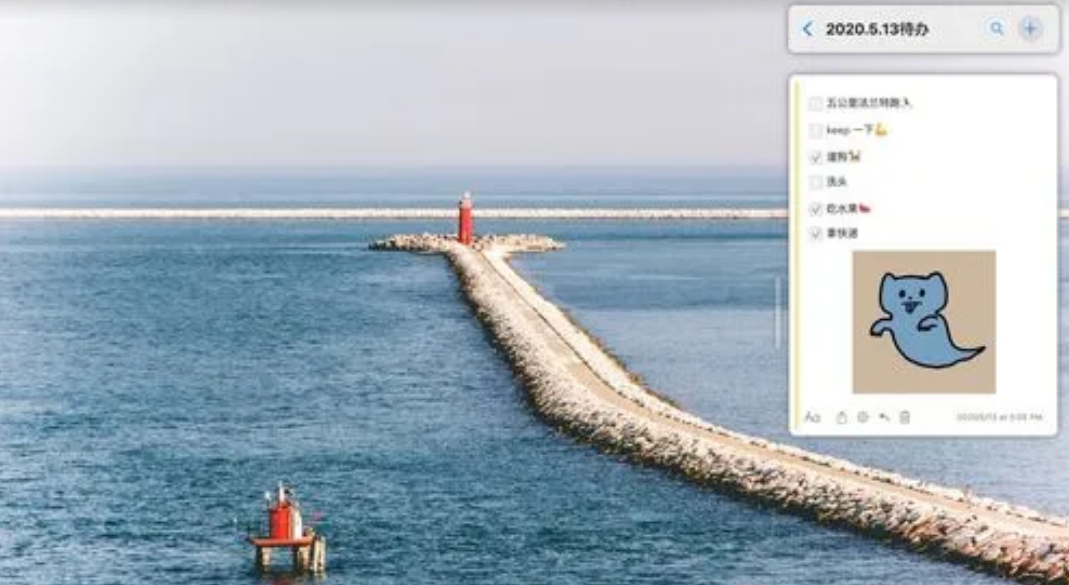Click the undo arrow in note footer
The height and width of the screenshot is (585, 1069).
pos(884,417)
